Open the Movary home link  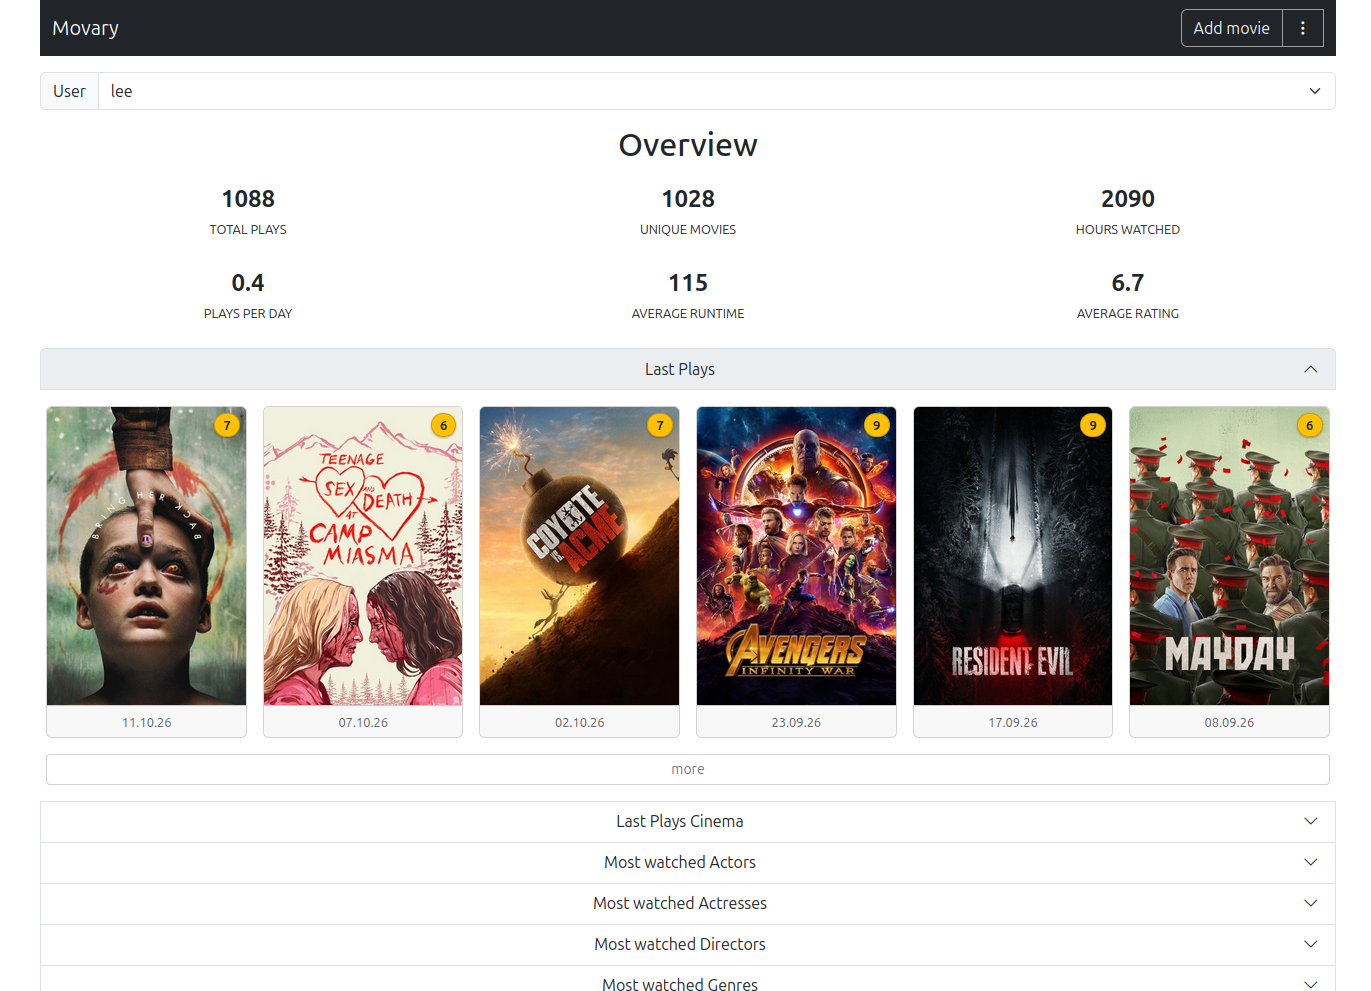click(85, 28)
